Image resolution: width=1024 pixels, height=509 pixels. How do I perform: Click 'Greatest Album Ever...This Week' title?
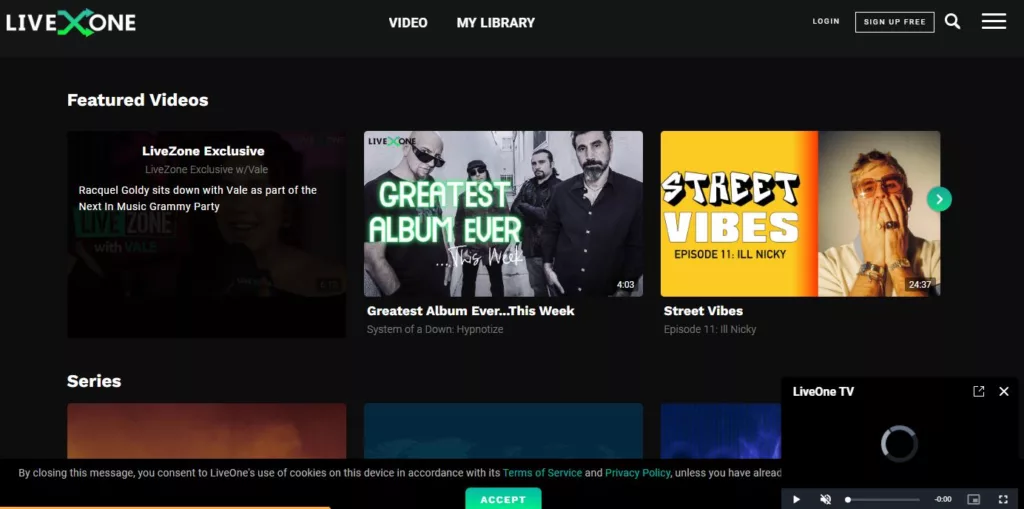470,311
